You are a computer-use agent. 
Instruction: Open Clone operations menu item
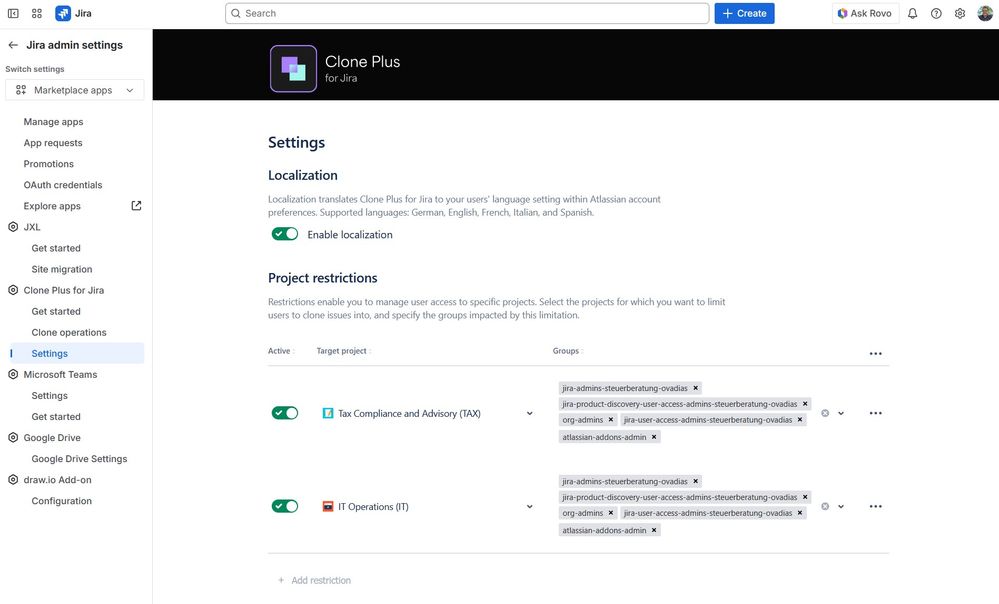(69, 333)
